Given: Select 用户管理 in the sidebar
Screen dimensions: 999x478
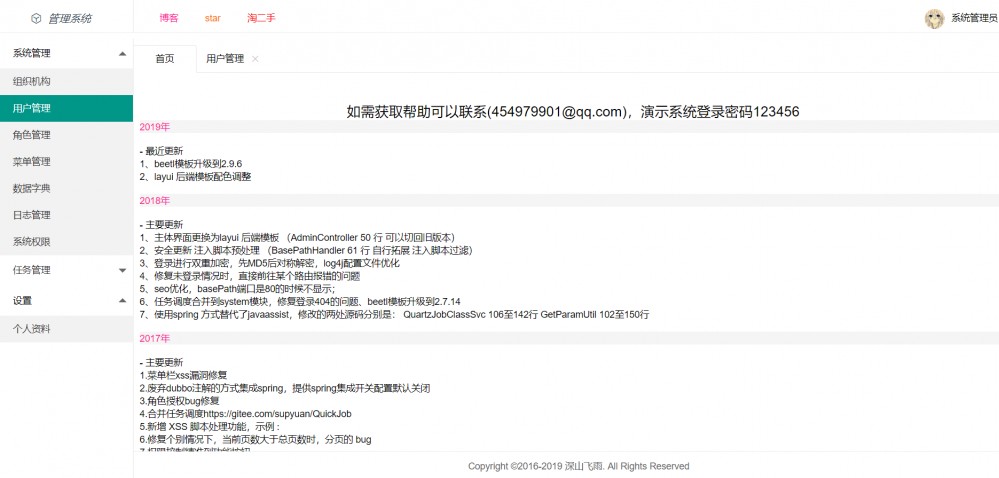Looking at the screenshot, I should (66, 108).
